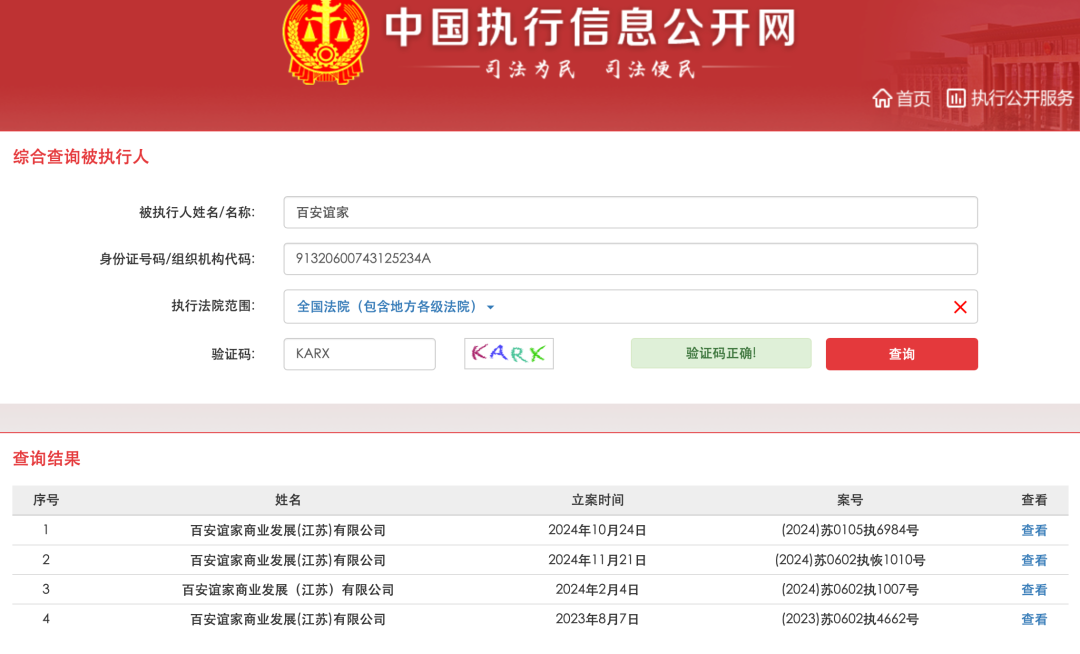Click the 姓名 column header
Image resolution: width=1080 pixels, height=654 pixels.
[288, 500]
